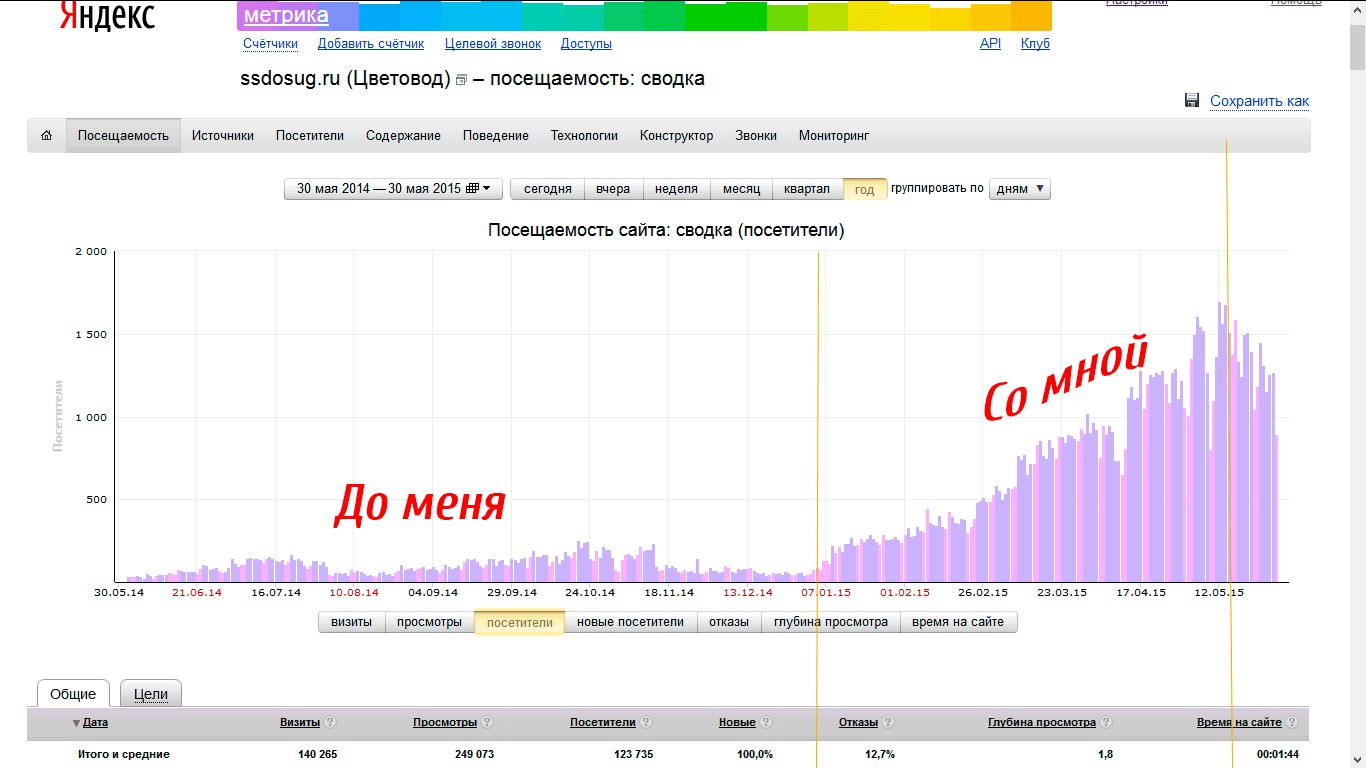Open the calendar icon in the date range

(473, 189)
